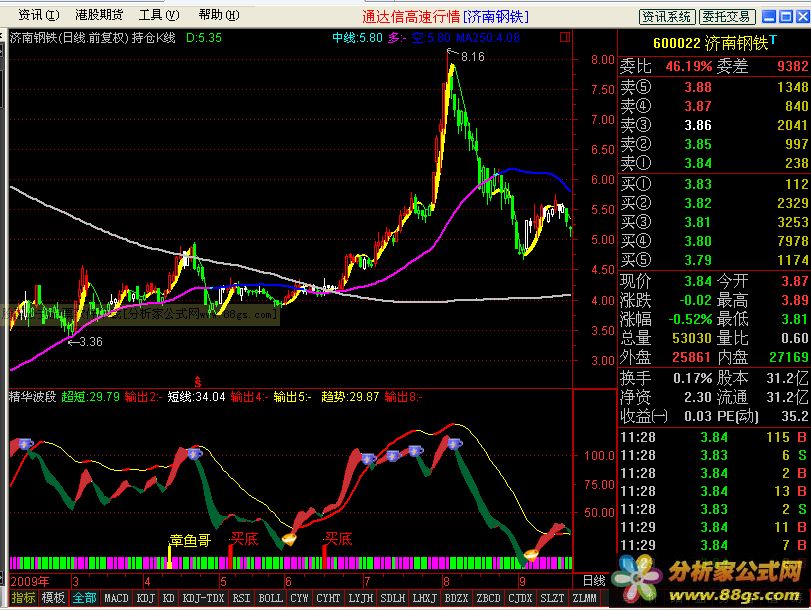Switch to KDJ indicator
The width and height of the screenshot is (811, 610).
pyautogui.click(x=146, y=598)
